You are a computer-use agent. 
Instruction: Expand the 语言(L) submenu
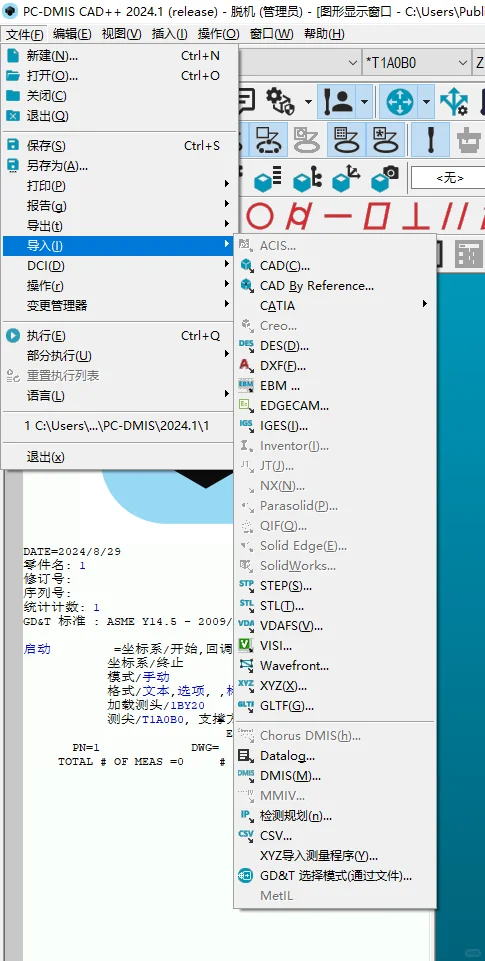119,396
